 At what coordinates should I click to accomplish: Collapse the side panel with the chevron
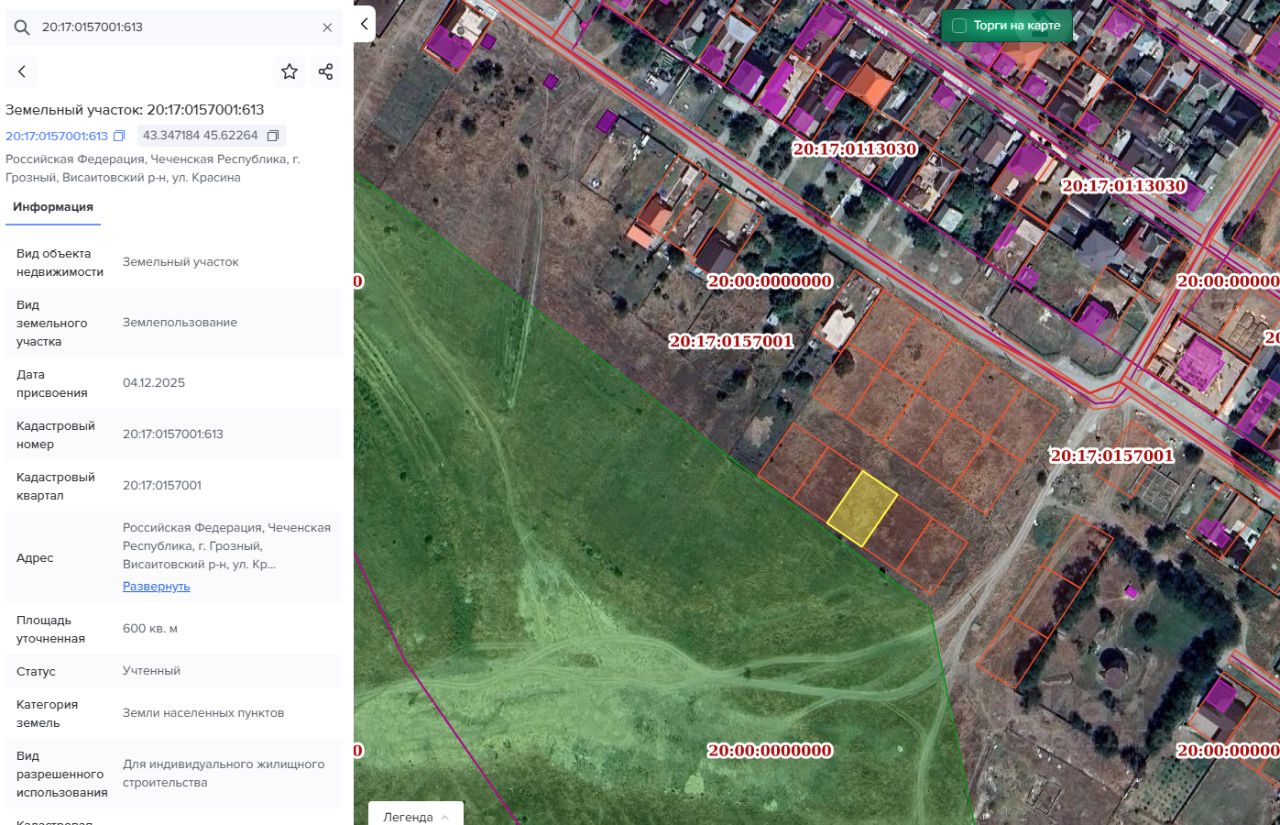coord(364,24)
